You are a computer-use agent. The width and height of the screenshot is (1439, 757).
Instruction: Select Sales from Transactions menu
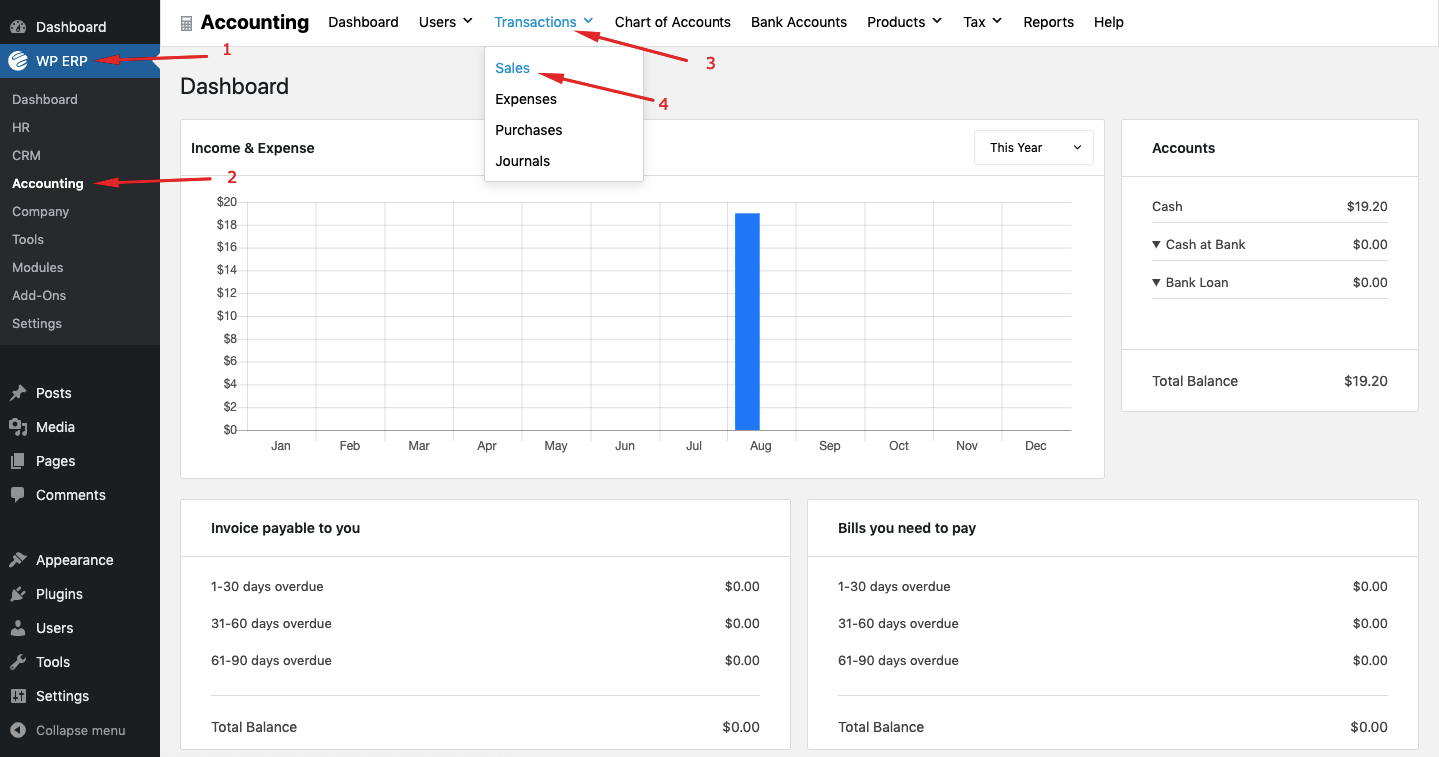(x=512, y=68)
